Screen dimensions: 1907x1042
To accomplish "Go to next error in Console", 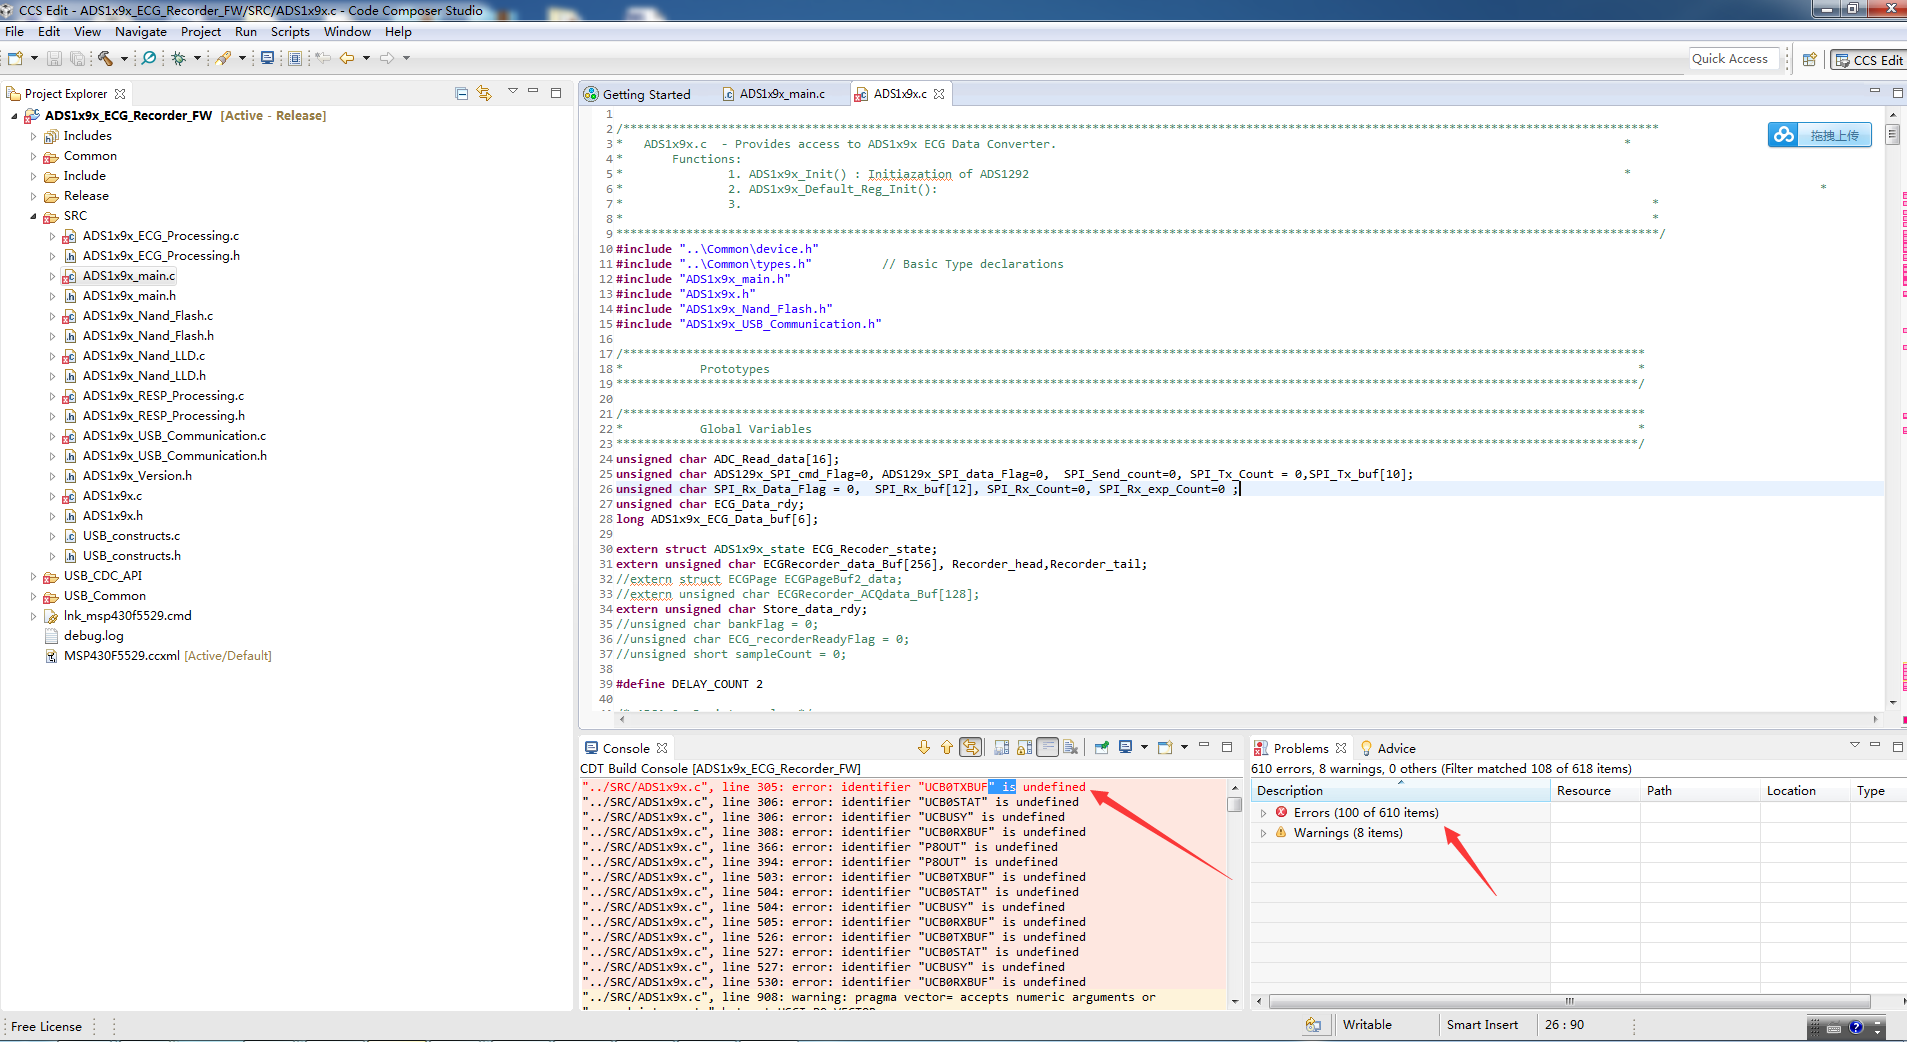I will [x=924, y=748].
